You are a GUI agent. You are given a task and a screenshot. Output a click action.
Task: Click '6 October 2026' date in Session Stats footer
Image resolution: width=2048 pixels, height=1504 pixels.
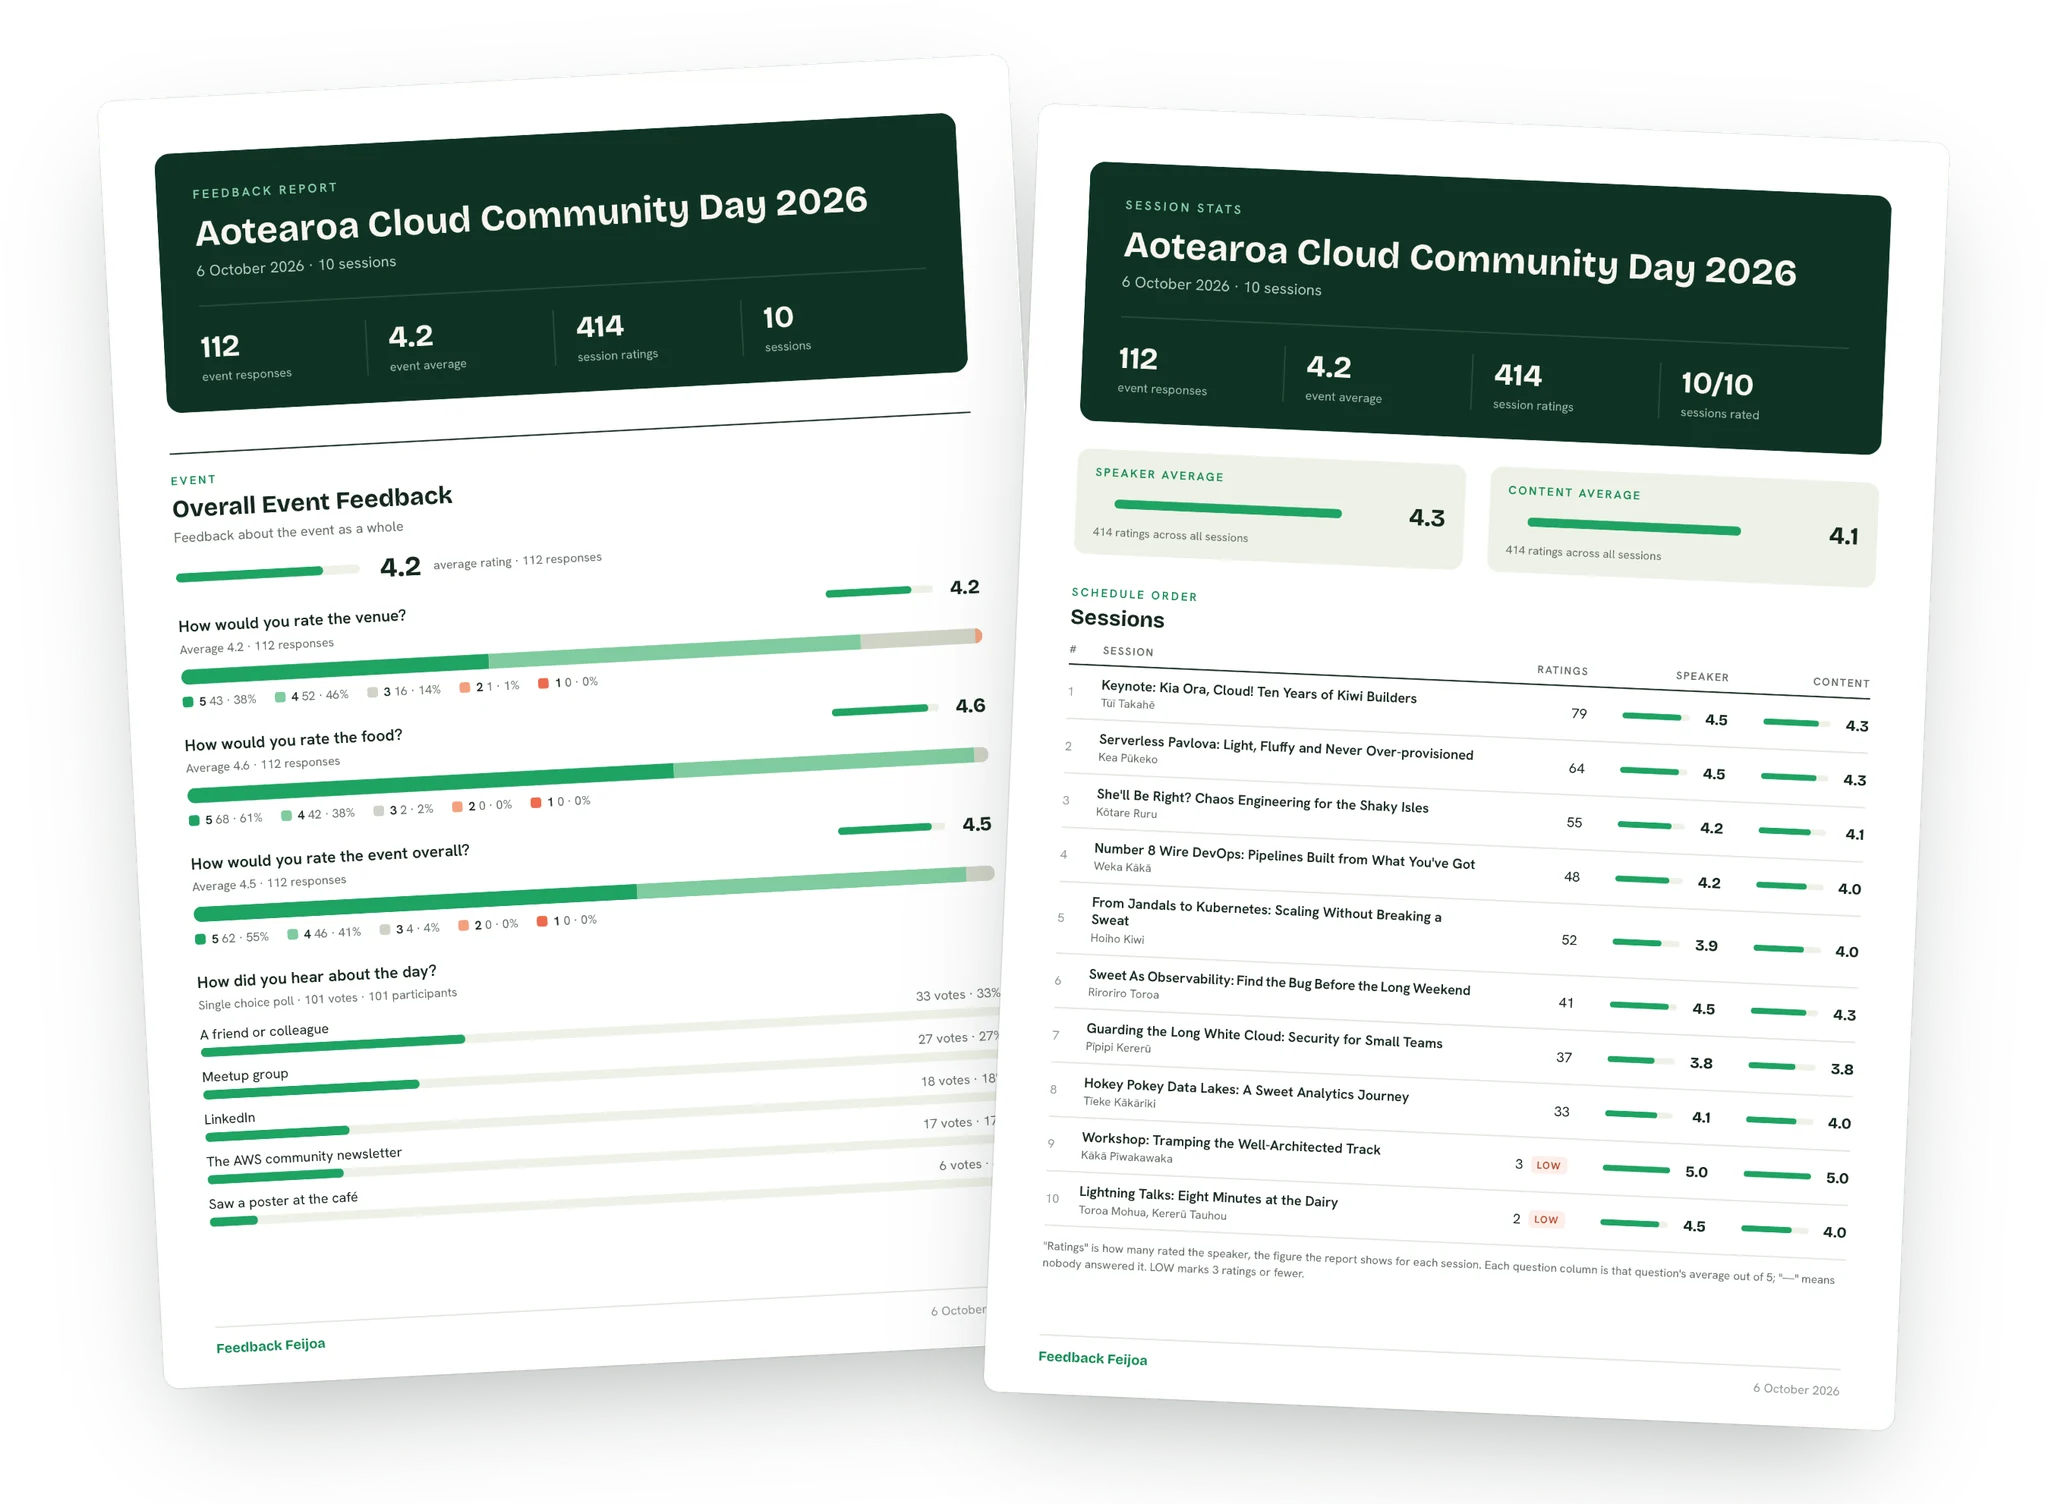point(1796,1389)
